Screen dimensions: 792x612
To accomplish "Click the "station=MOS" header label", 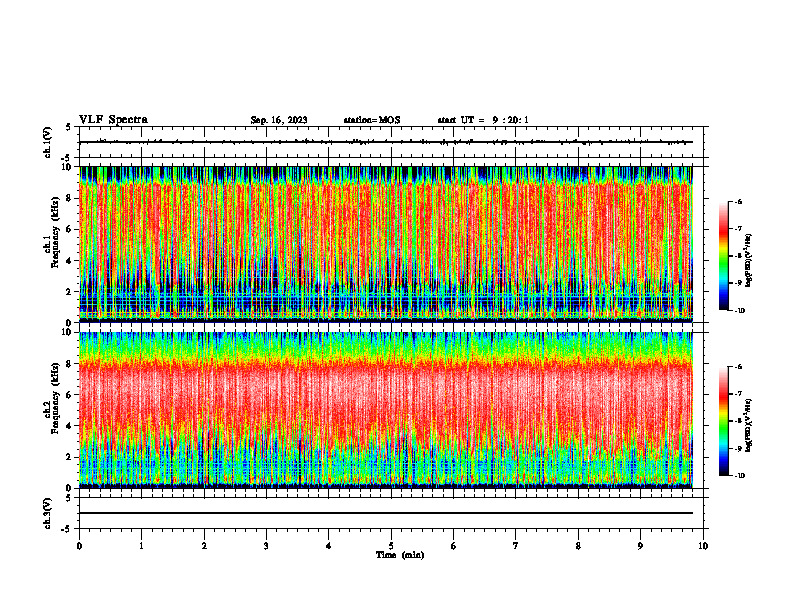I will click(372, 120).
